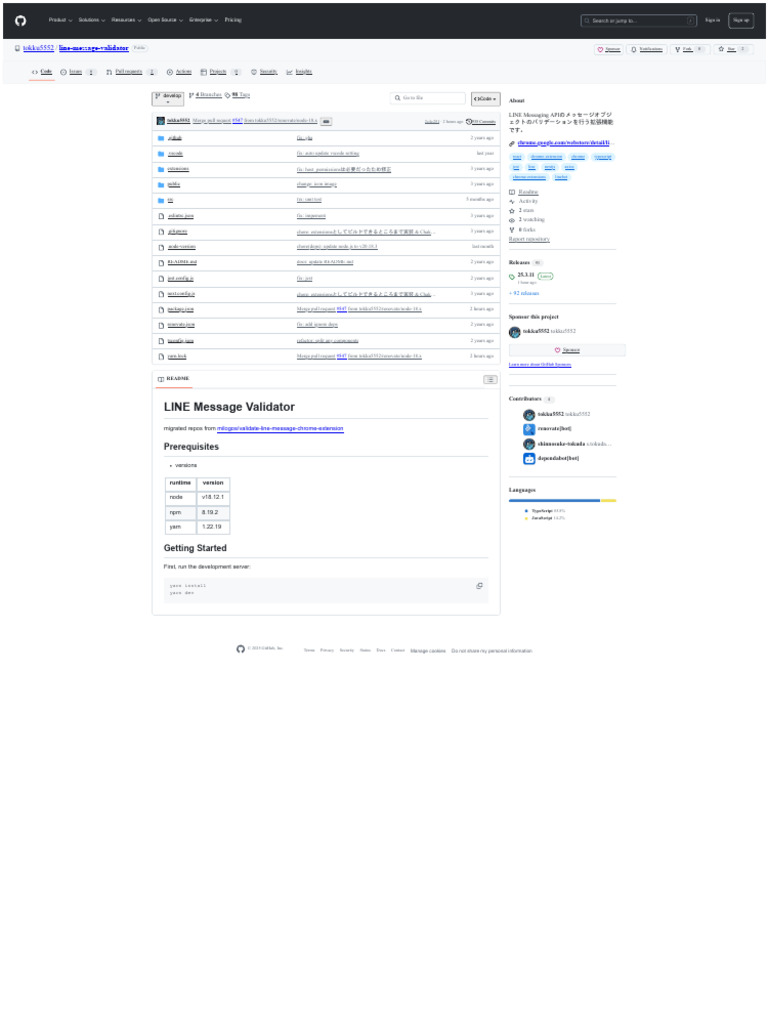Select the README tab heading
This screenshot has height=1024, width=768.
[174, 379]
